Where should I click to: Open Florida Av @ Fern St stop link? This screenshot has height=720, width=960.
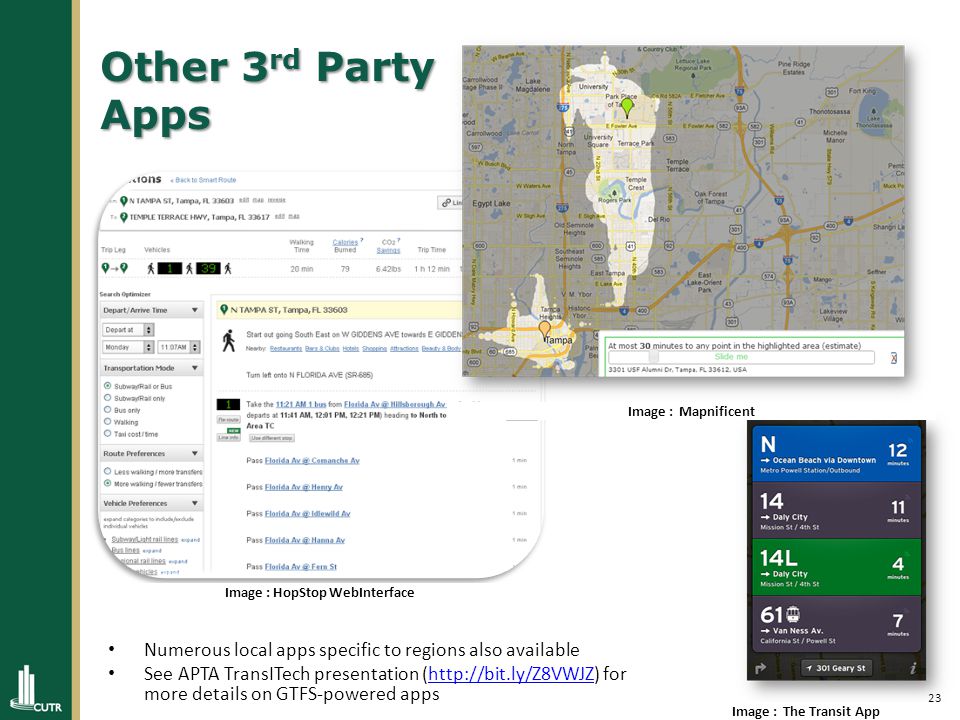tap(301, 567)
